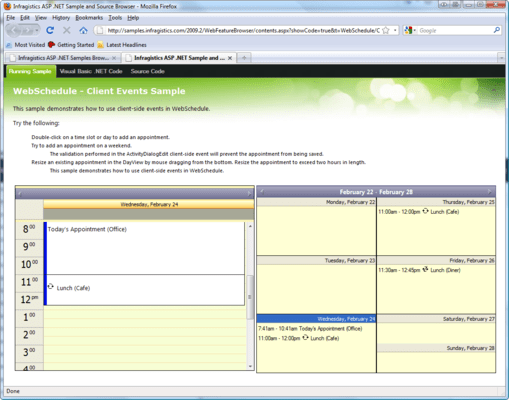
Task: Click the Monday, February 22 header
Action: pos(316,202)
